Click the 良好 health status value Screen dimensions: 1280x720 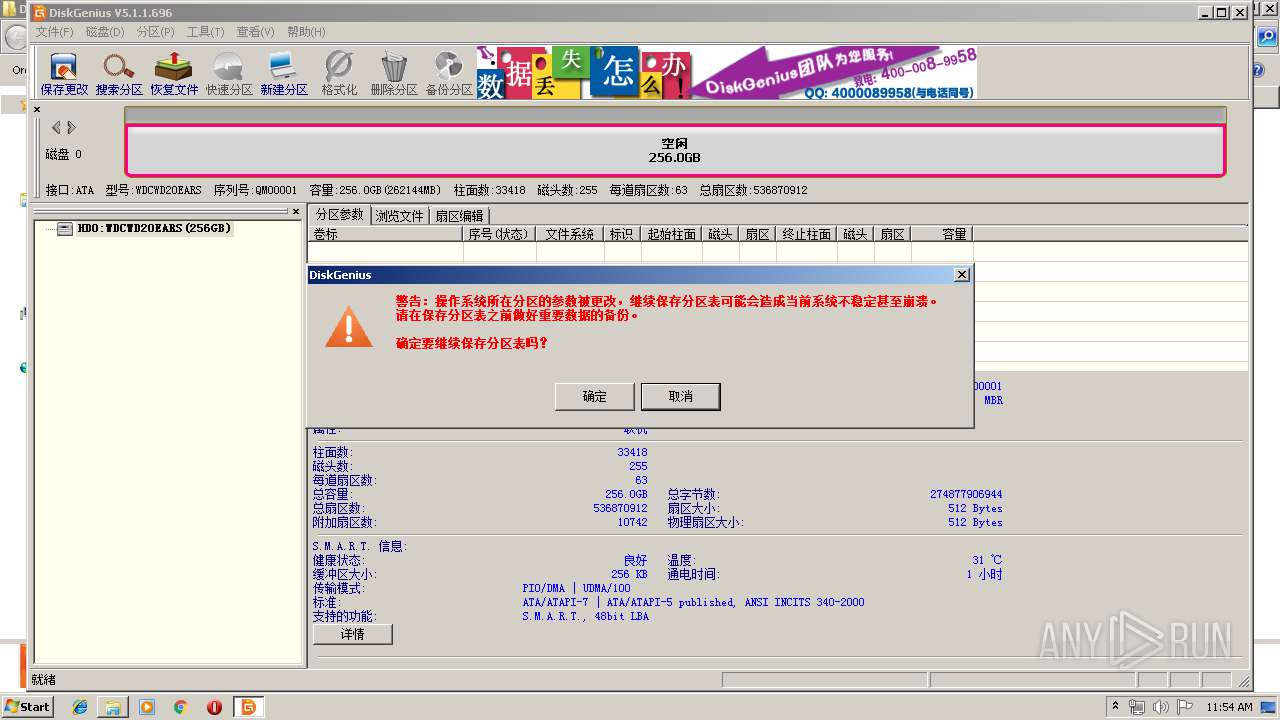(x=635, y=560)
